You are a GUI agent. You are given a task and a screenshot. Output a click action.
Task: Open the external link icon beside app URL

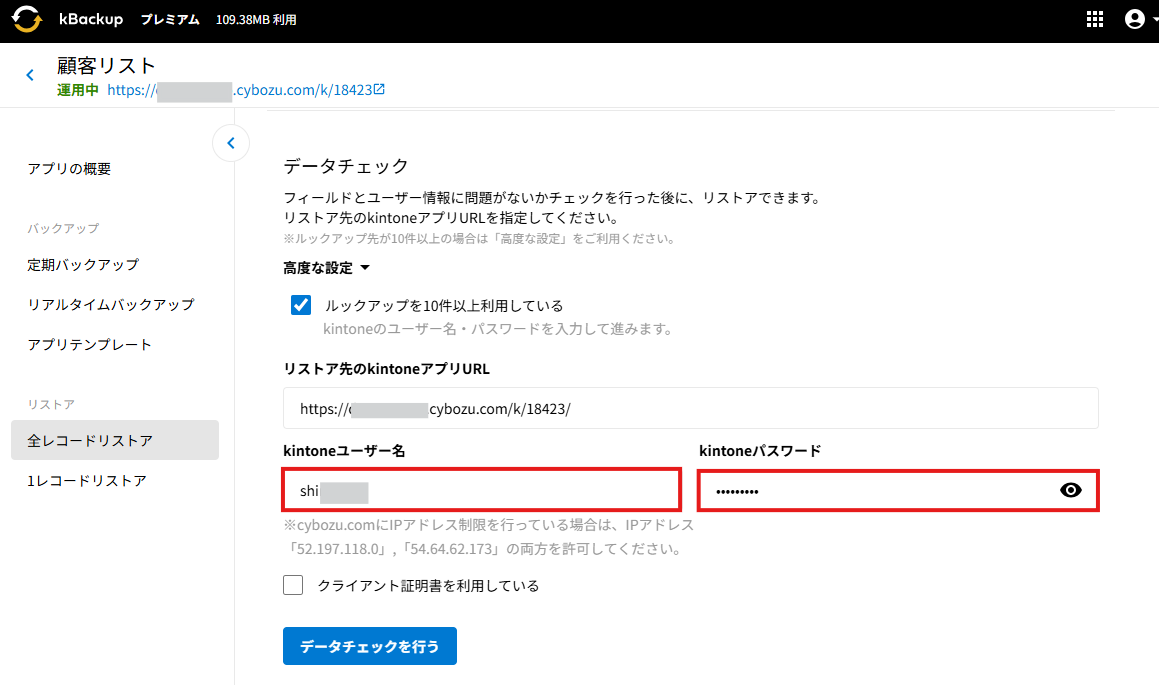[x=379, y=89]
